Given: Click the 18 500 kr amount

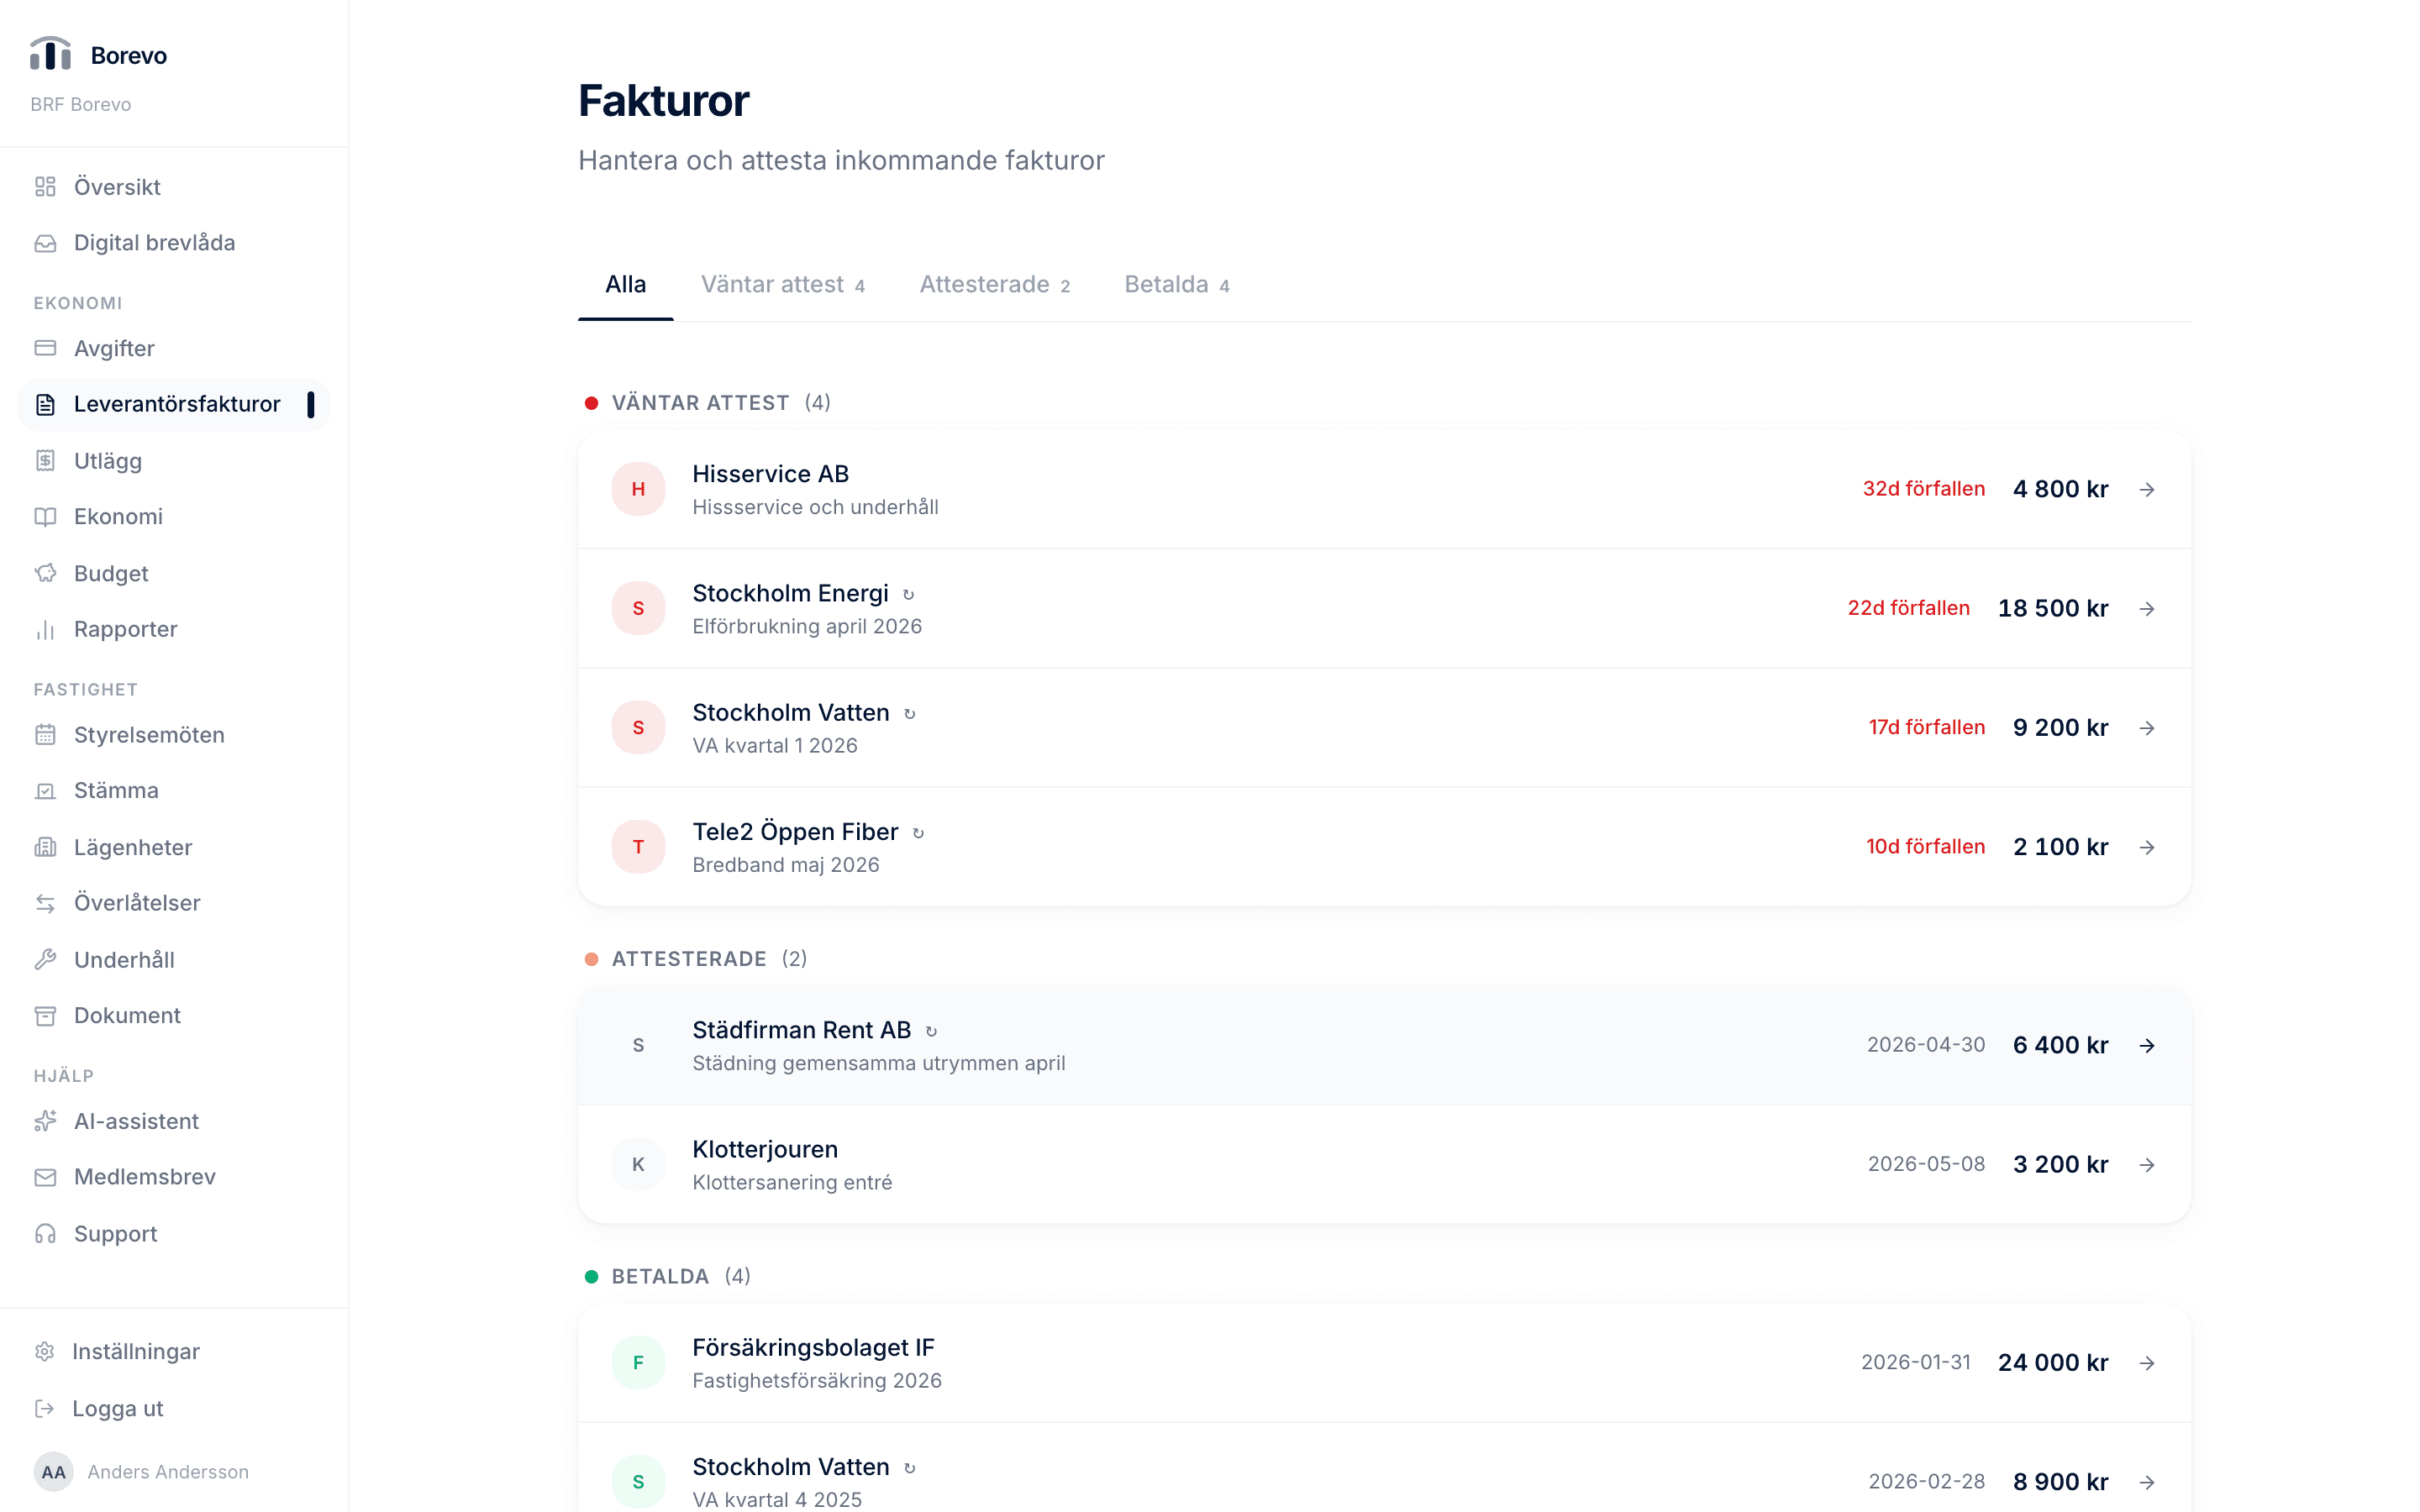Looking at the screenshot, I should pos(2053,608).
